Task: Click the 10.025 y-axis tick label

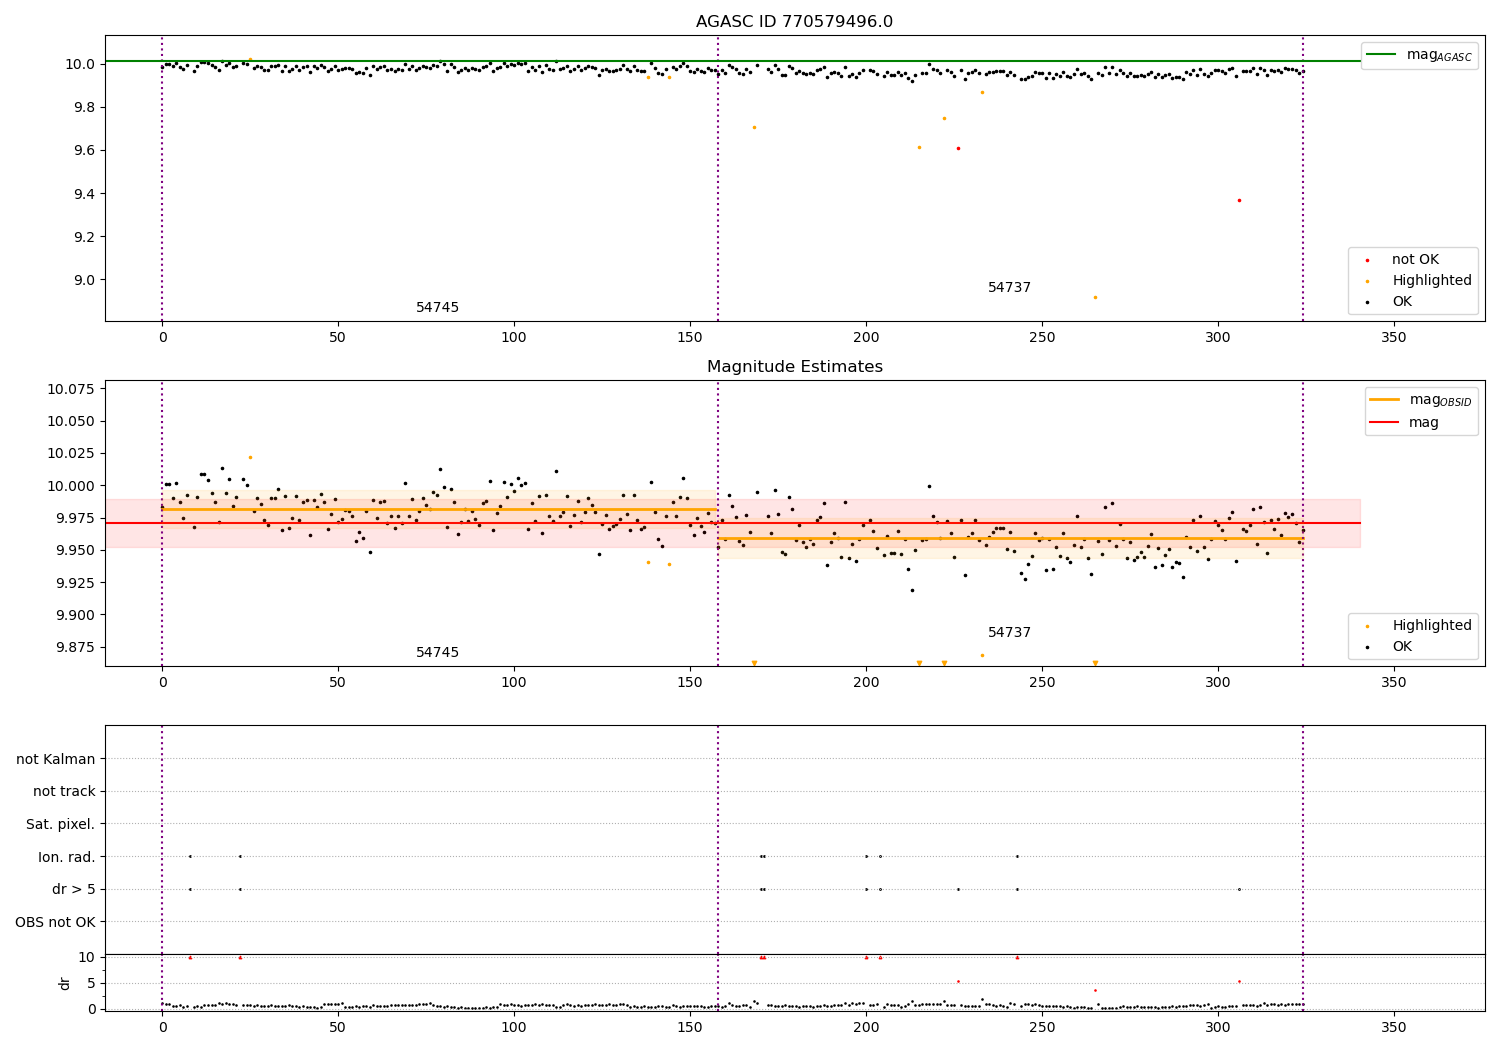Action: point(71,454)
